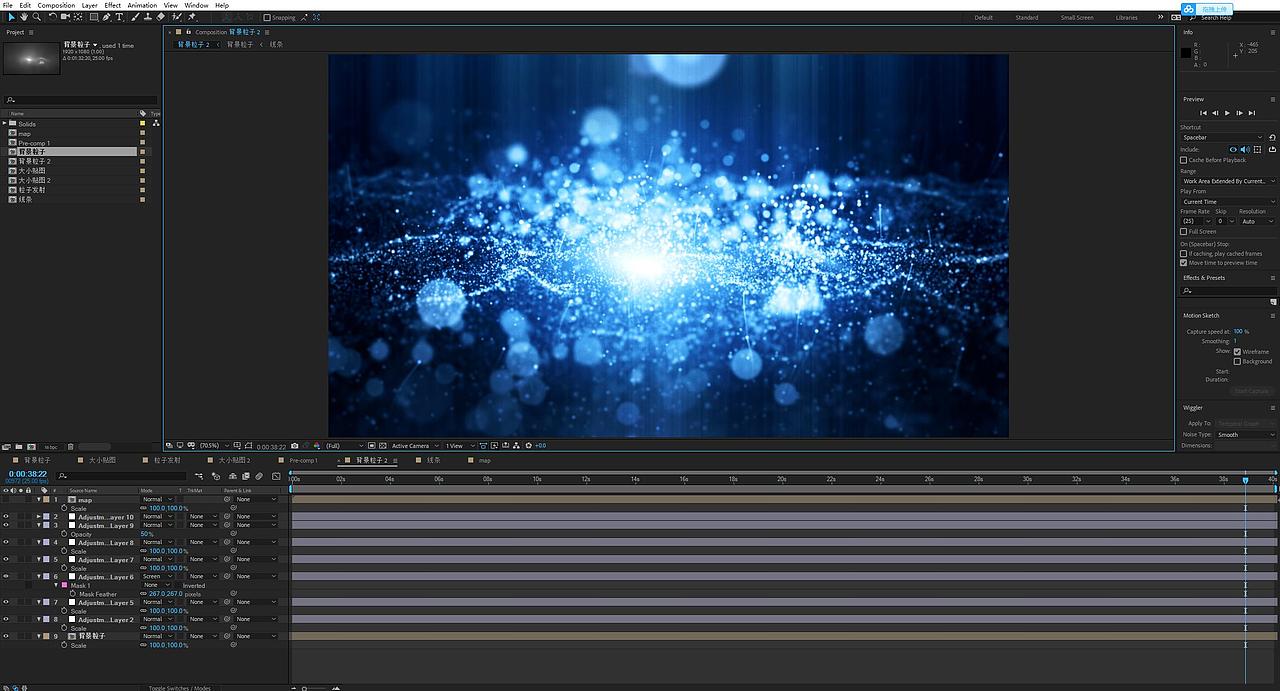Switch to the Small Screen workspace
The width and height of the screenshot is (1280, 691).
coord(1077,17)
